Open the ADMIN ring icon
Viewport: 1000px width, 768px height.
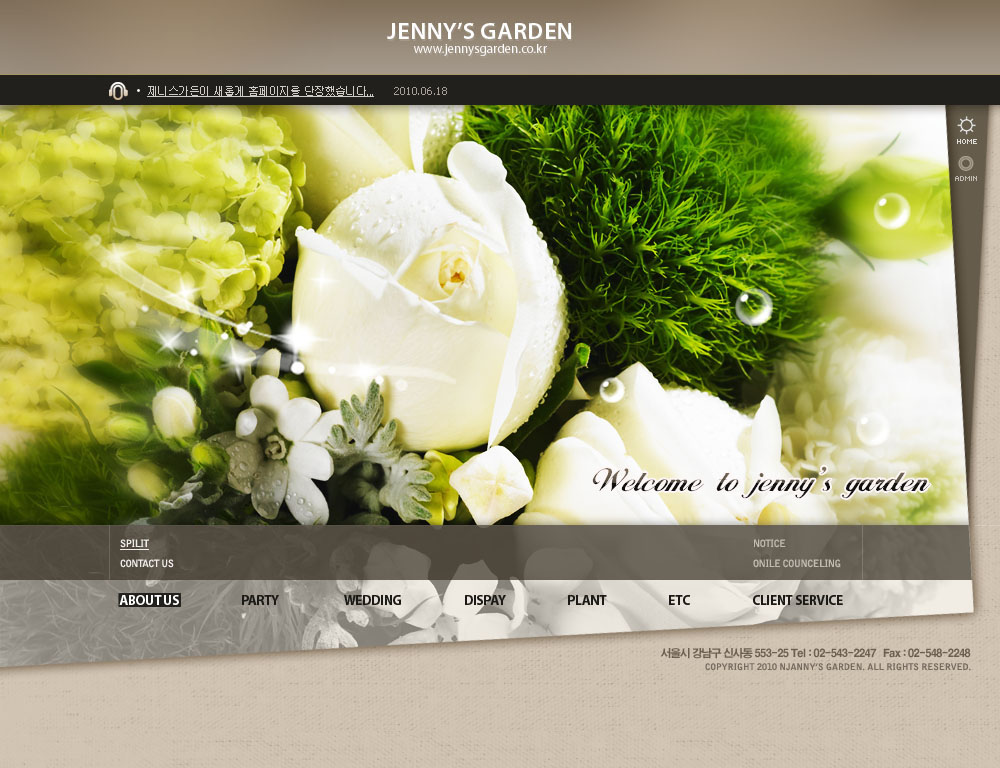tap(966, 164)
